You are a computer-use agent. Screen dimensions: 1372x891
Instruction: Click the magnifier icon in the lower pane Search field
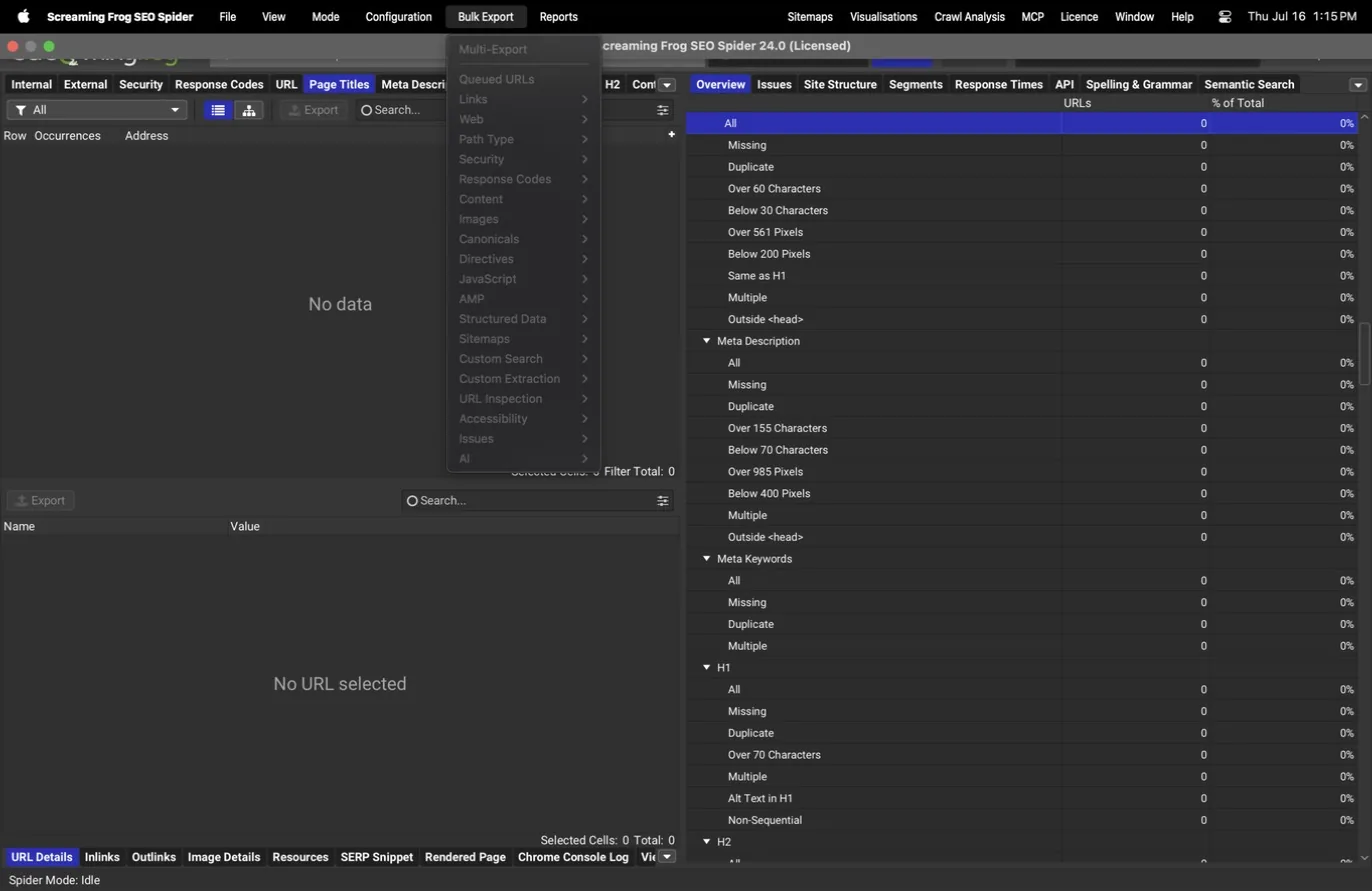(x=412, y=500)
